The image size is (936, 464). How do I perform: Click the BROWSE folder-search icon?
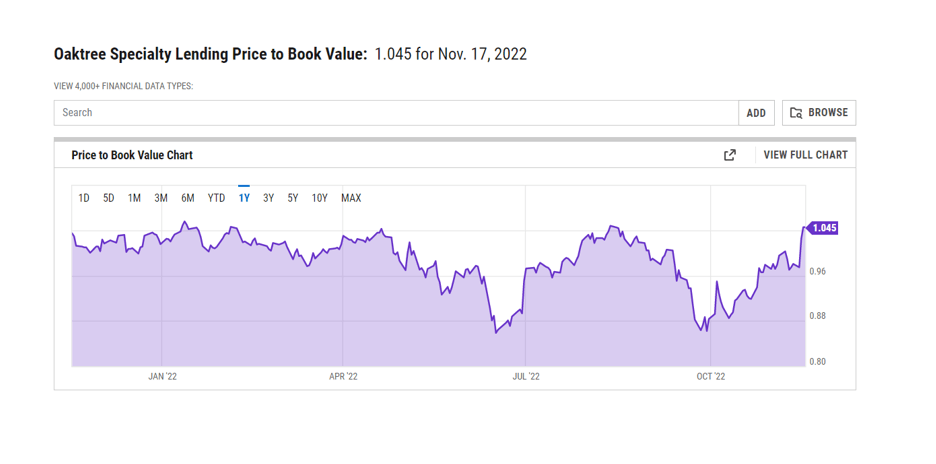click(x=796, y=113)
